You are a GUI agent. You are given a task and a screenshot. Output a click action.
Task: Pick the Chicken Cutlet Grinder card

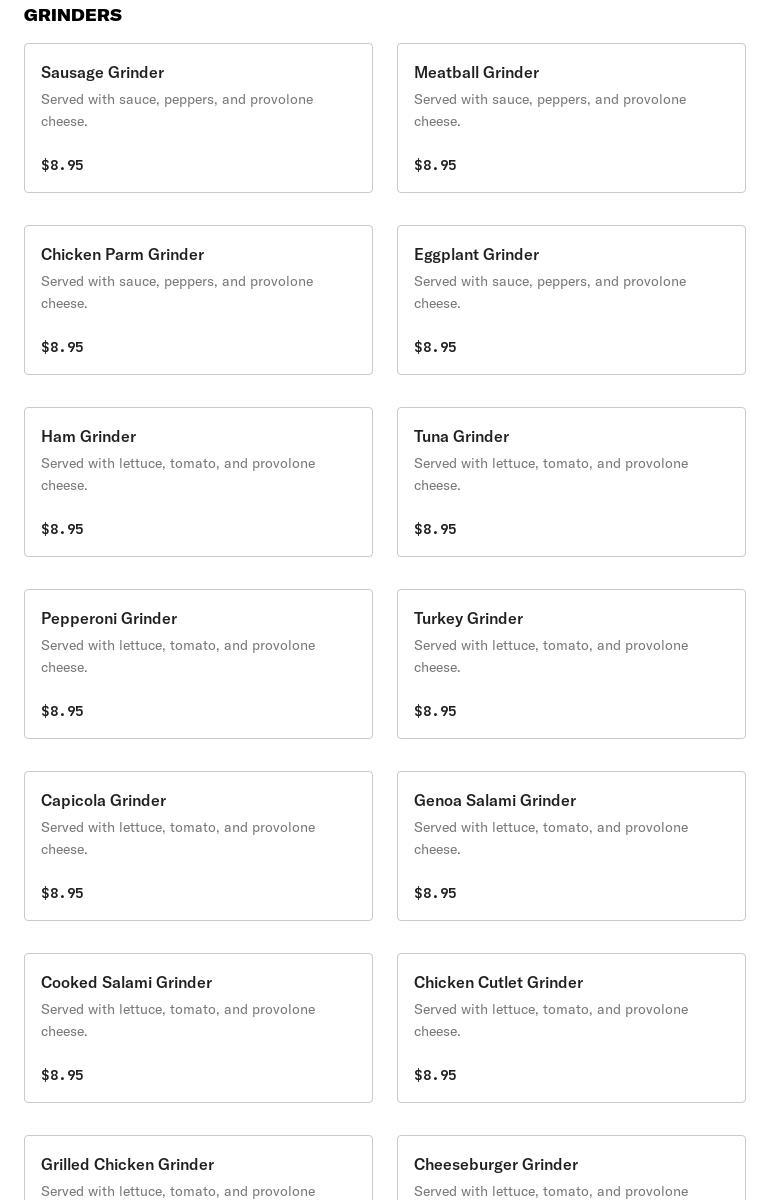click(x=571, y=1028)
